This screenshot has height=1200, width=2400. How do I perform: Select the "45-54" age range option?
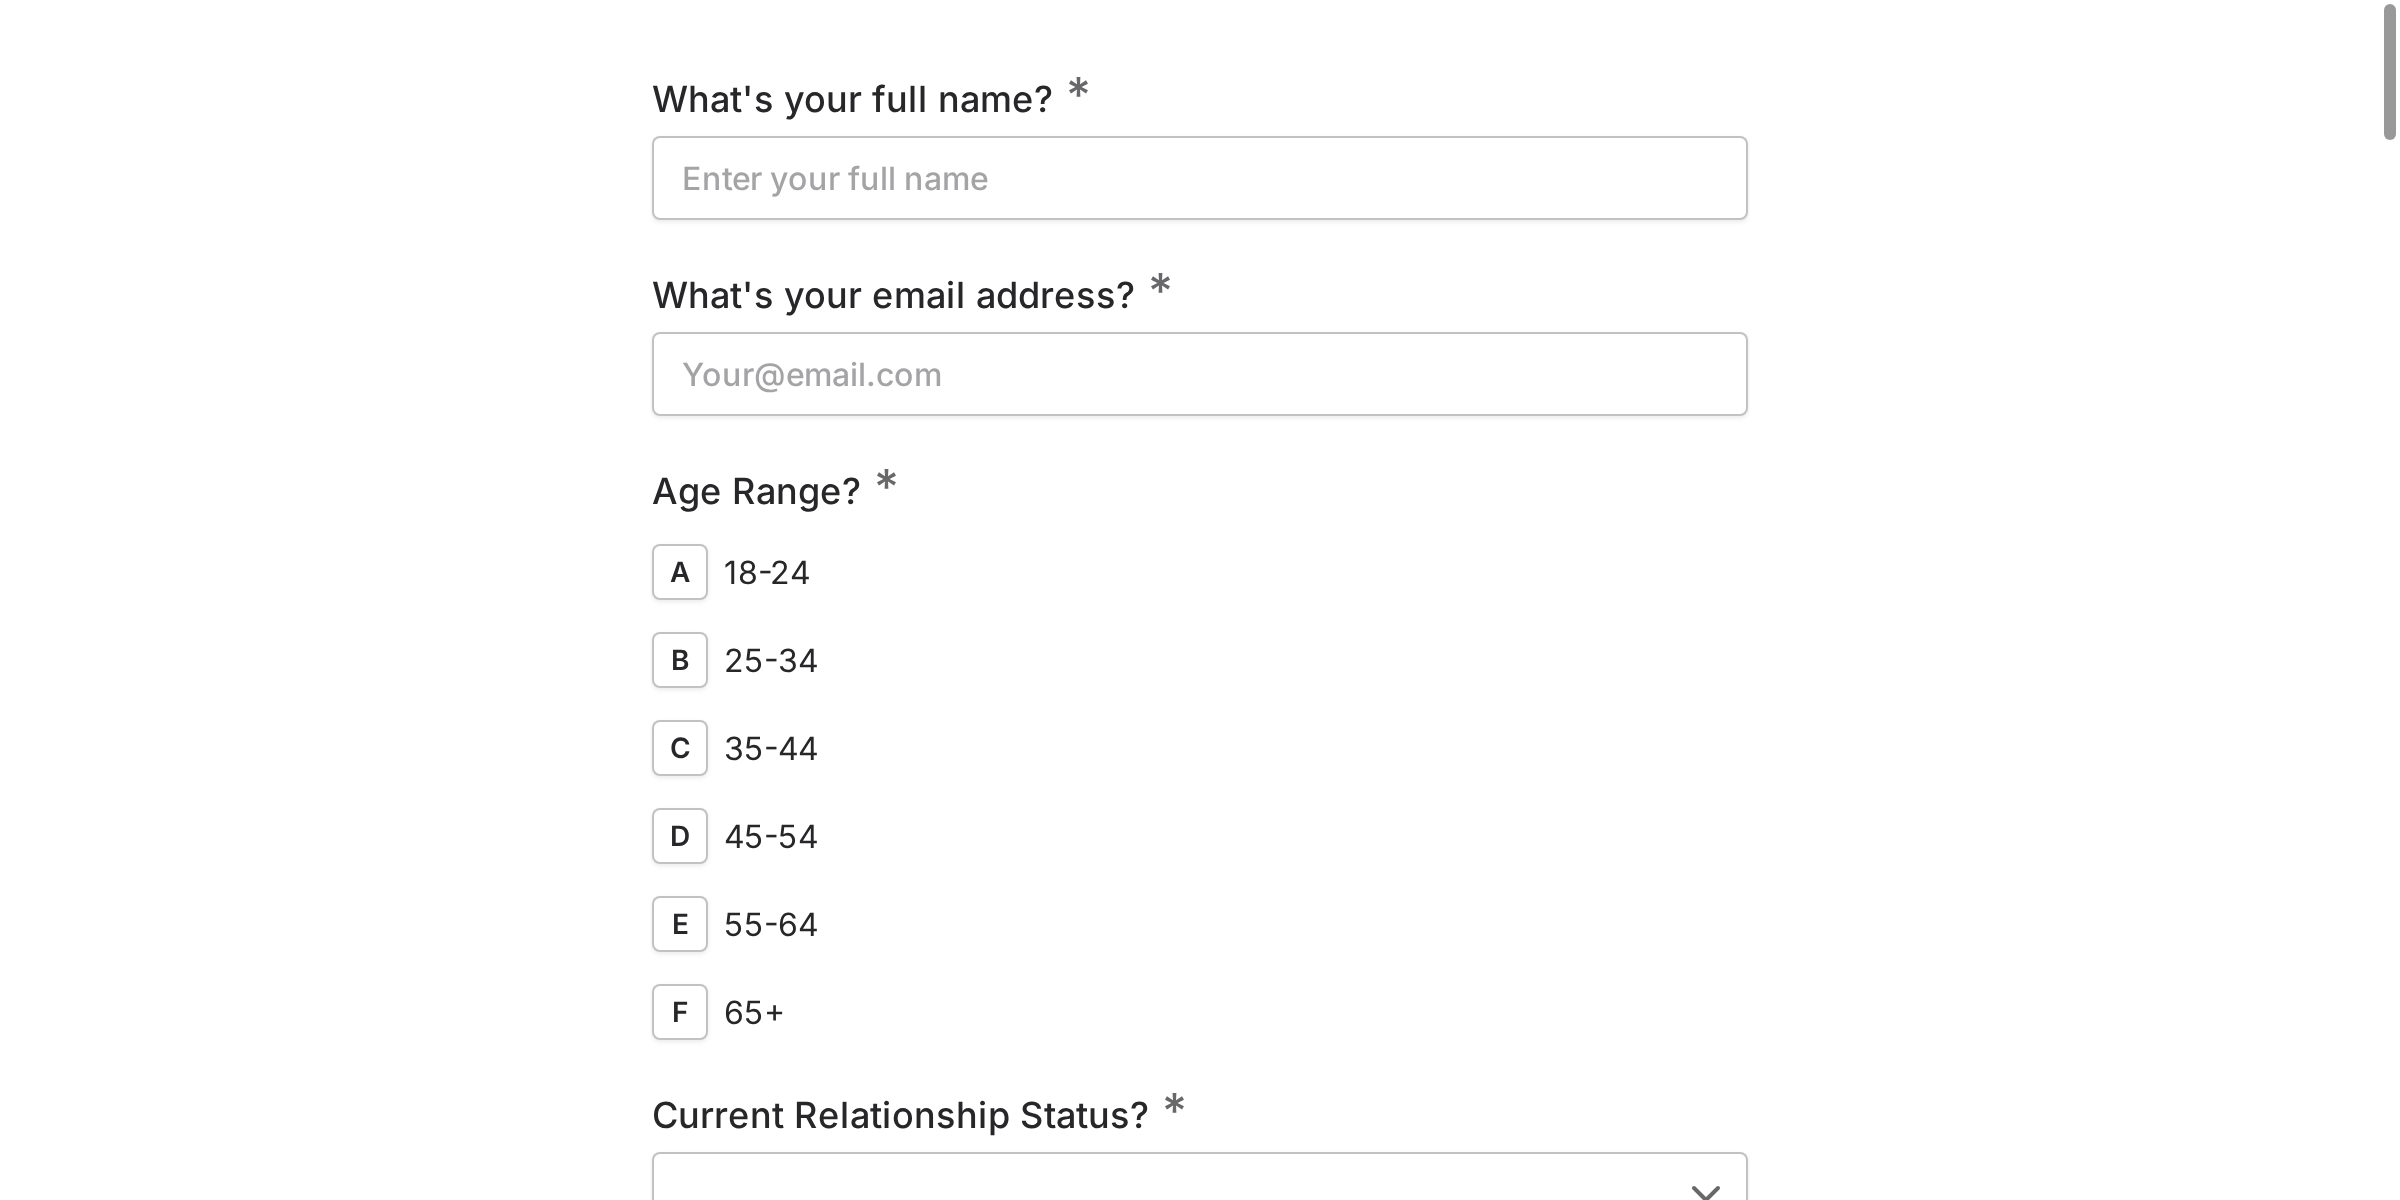pyautogui.click(x=771, y=836)
